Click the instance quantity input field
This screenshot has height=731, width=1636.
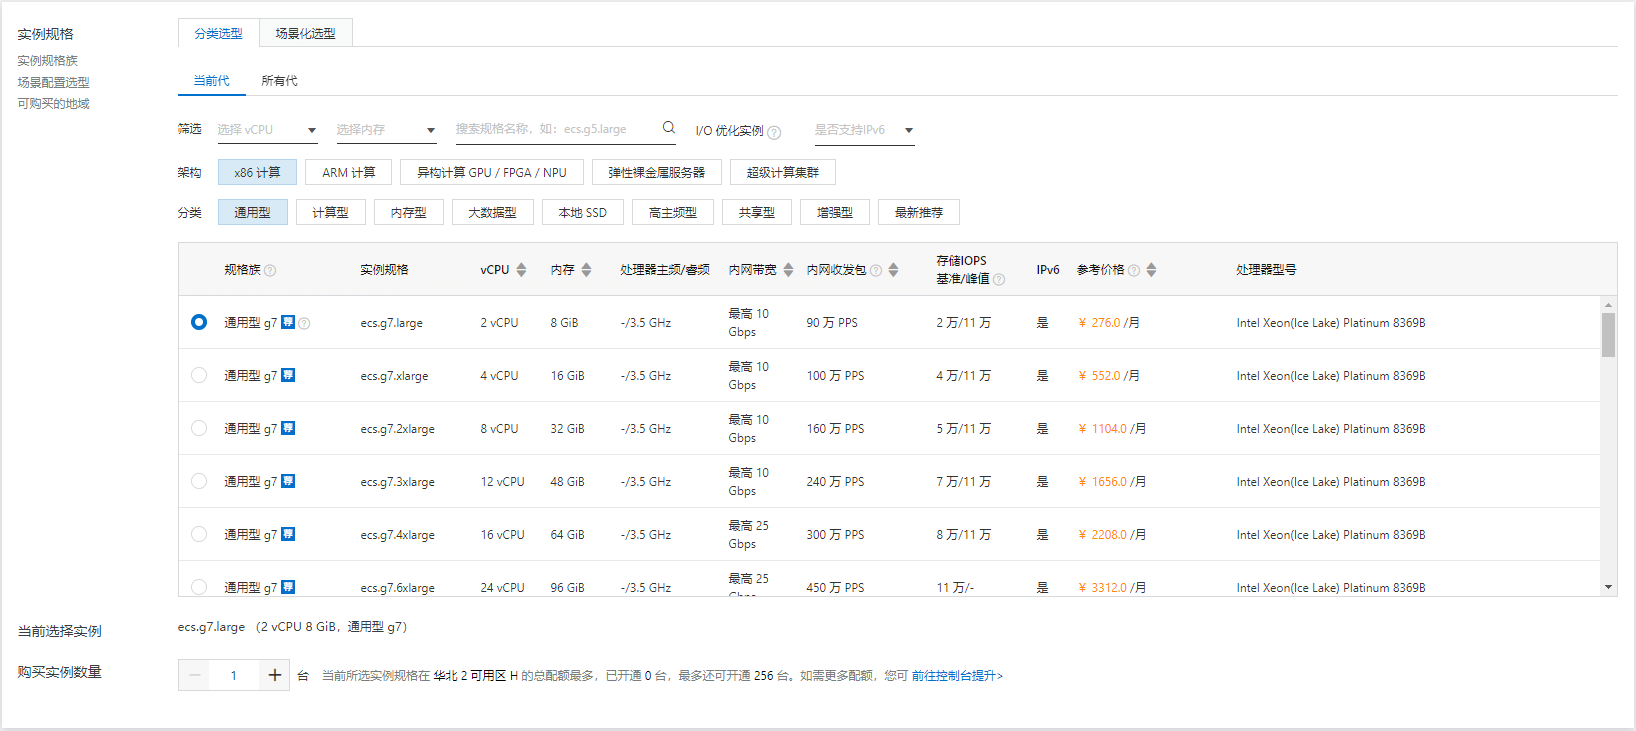(234, 675)
